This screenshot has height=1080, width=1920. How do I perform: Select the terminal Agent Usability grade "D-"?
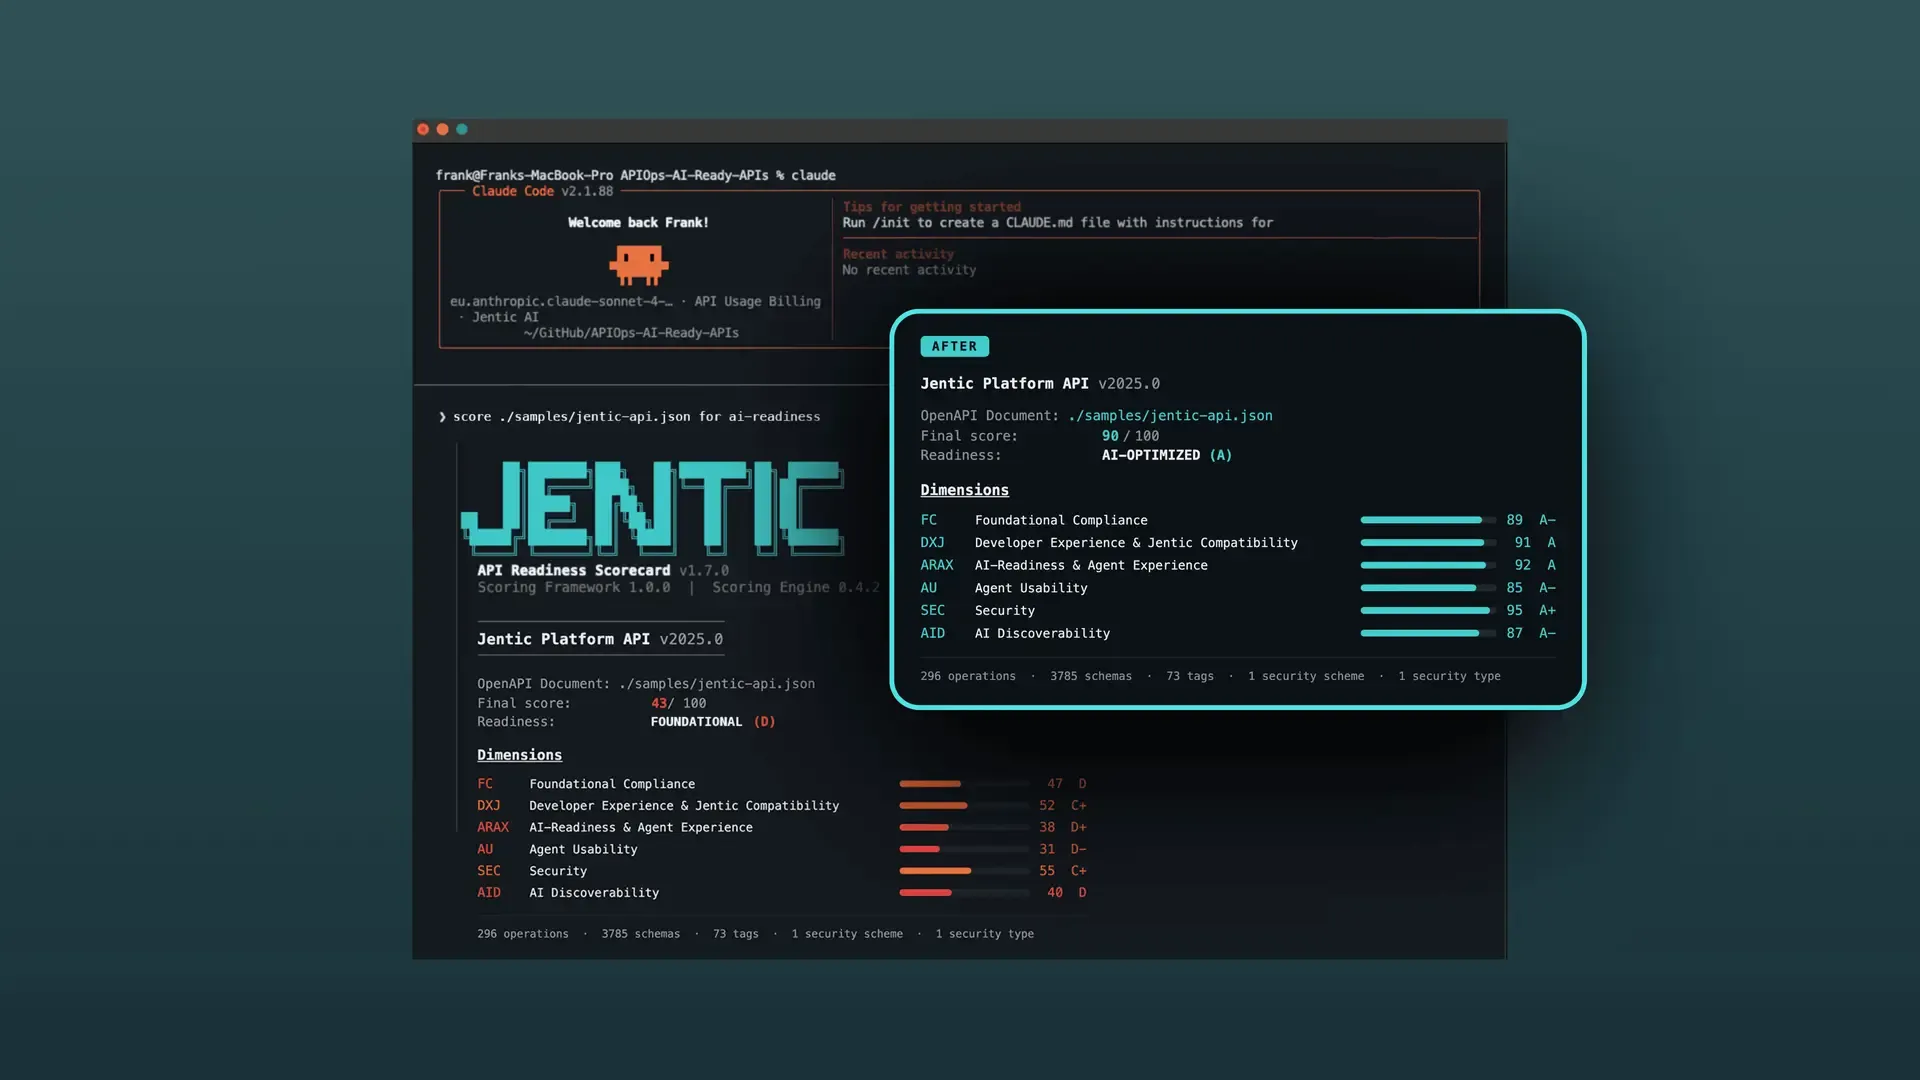pos(1079,849)
